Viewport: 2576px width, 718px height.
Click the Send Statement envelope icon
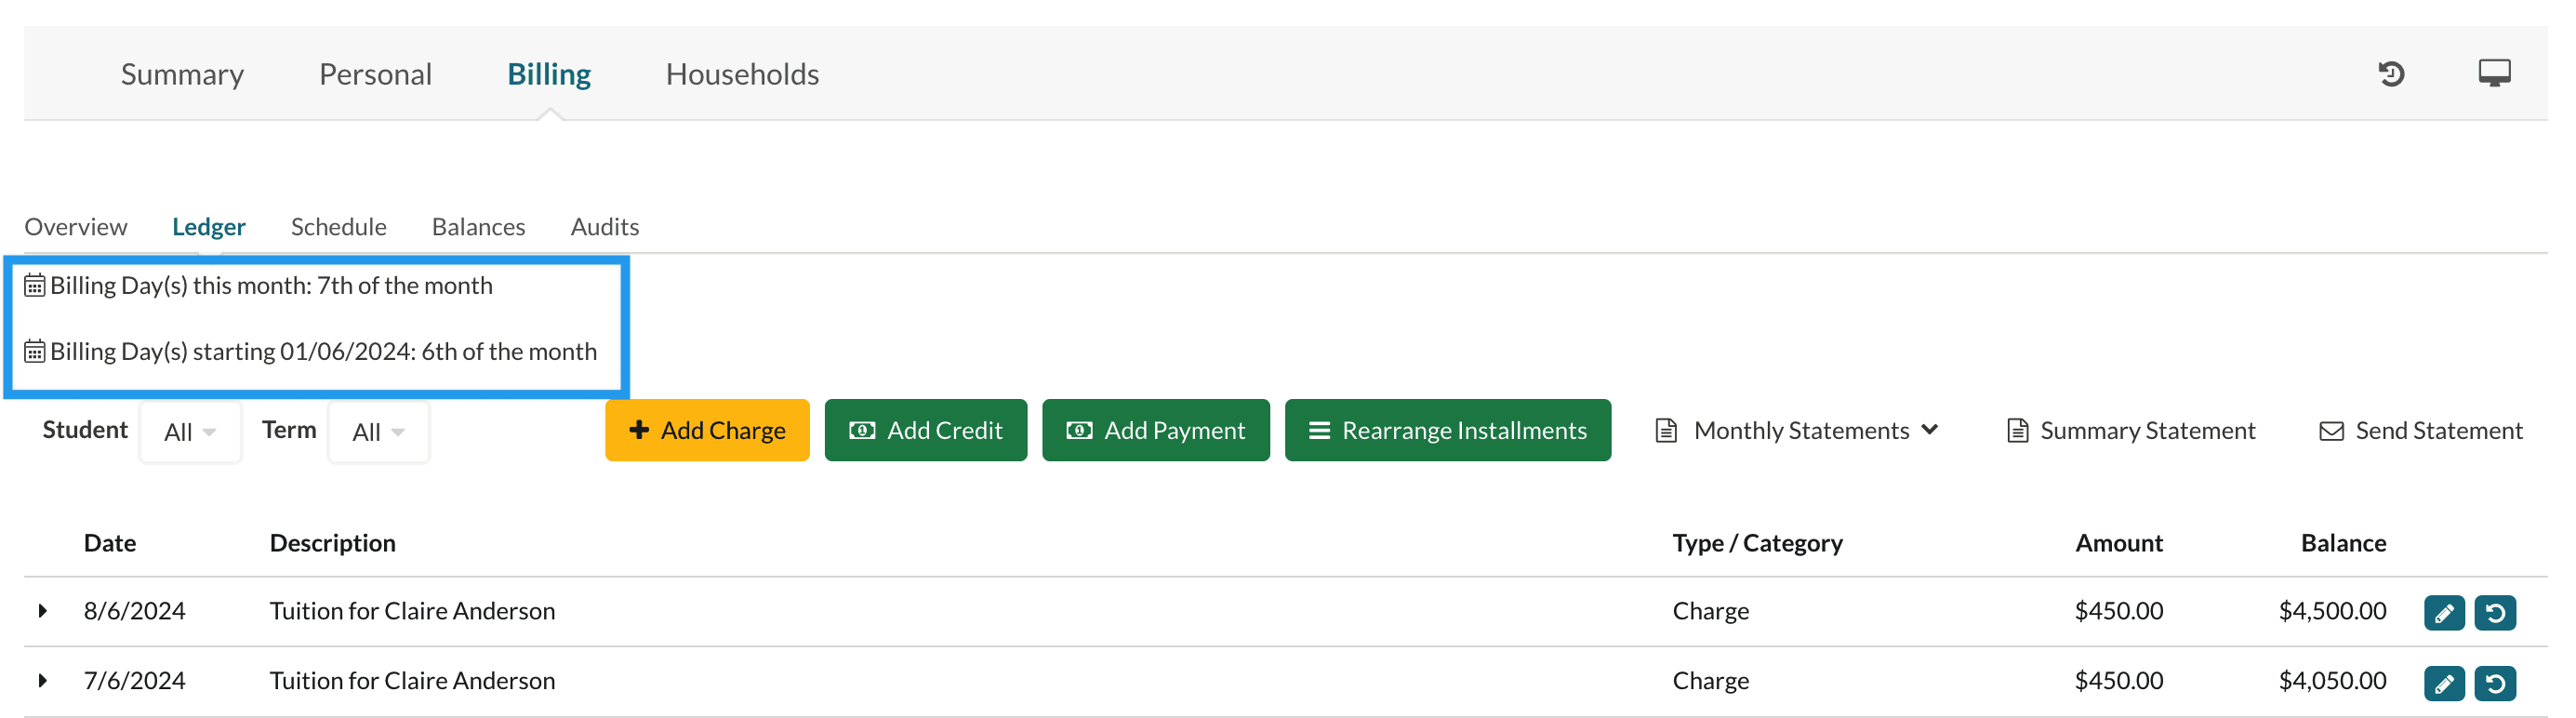coord(2331,431)
